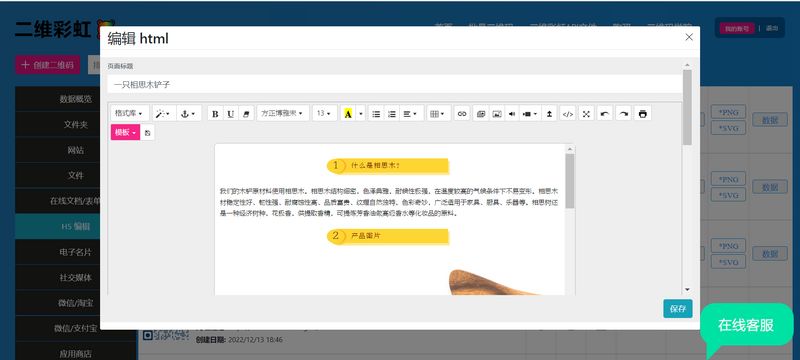Insert an unordered bullet list
Viewport: 800px width, 360px height.
pos(376,114)
